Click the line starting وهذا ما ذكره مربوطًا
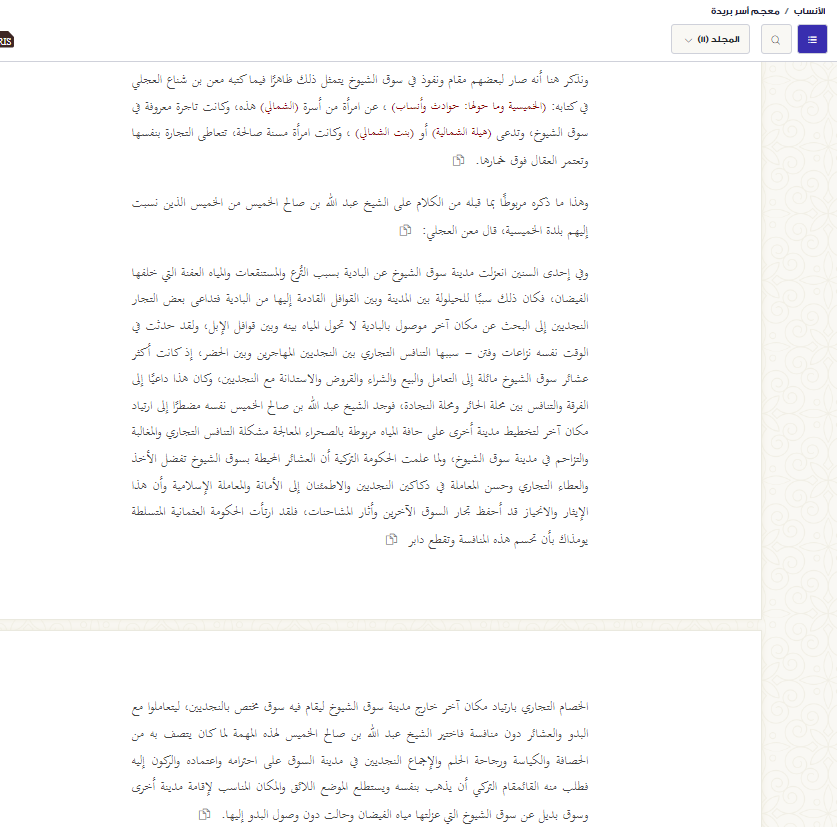 360,203
